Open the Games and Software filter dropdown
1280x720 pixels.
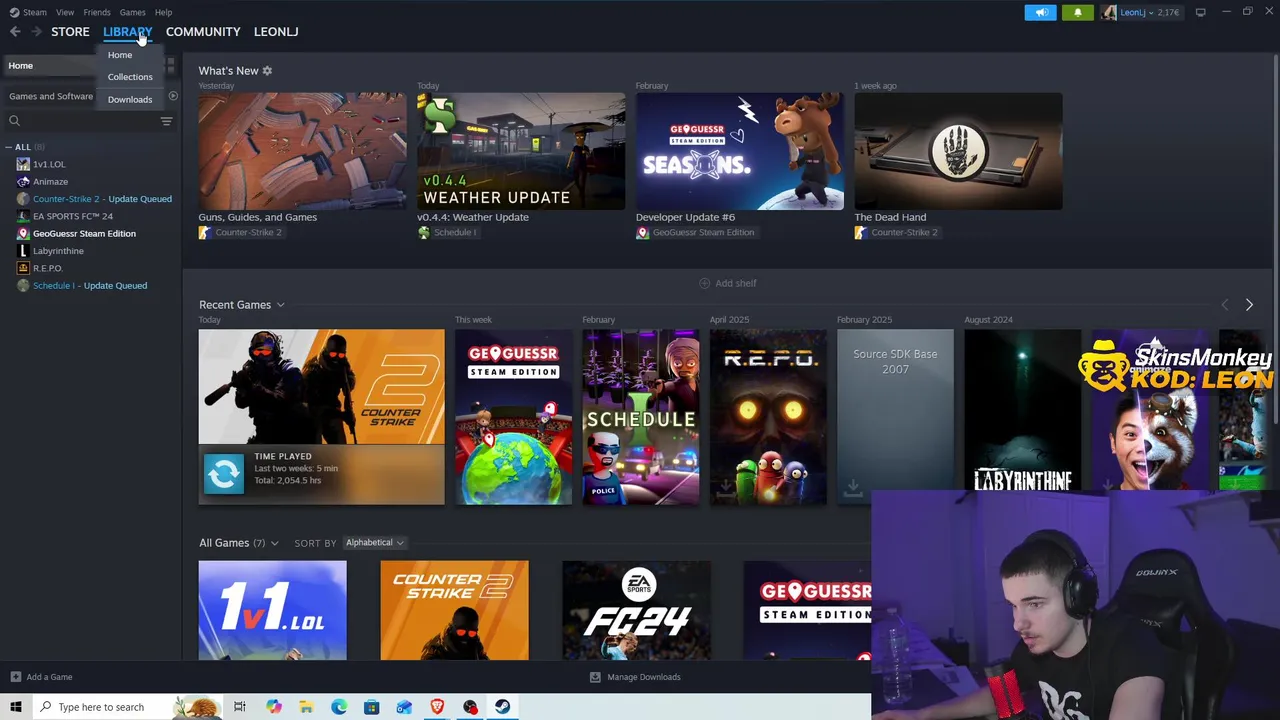click(x=51, y=96)
